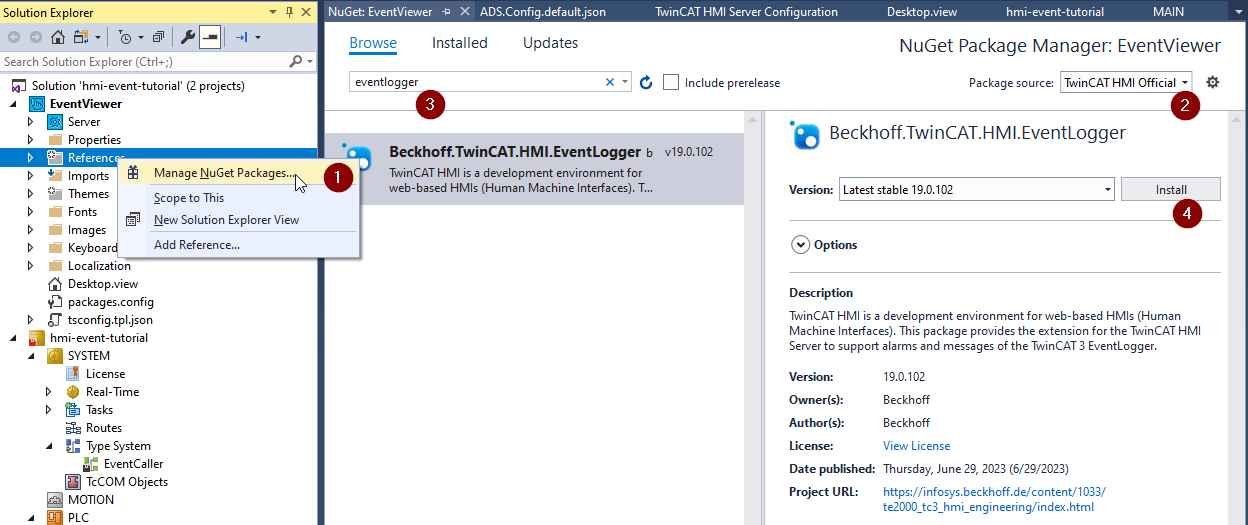
Task: Switch to the Browse tab
Action: point(373,43)
